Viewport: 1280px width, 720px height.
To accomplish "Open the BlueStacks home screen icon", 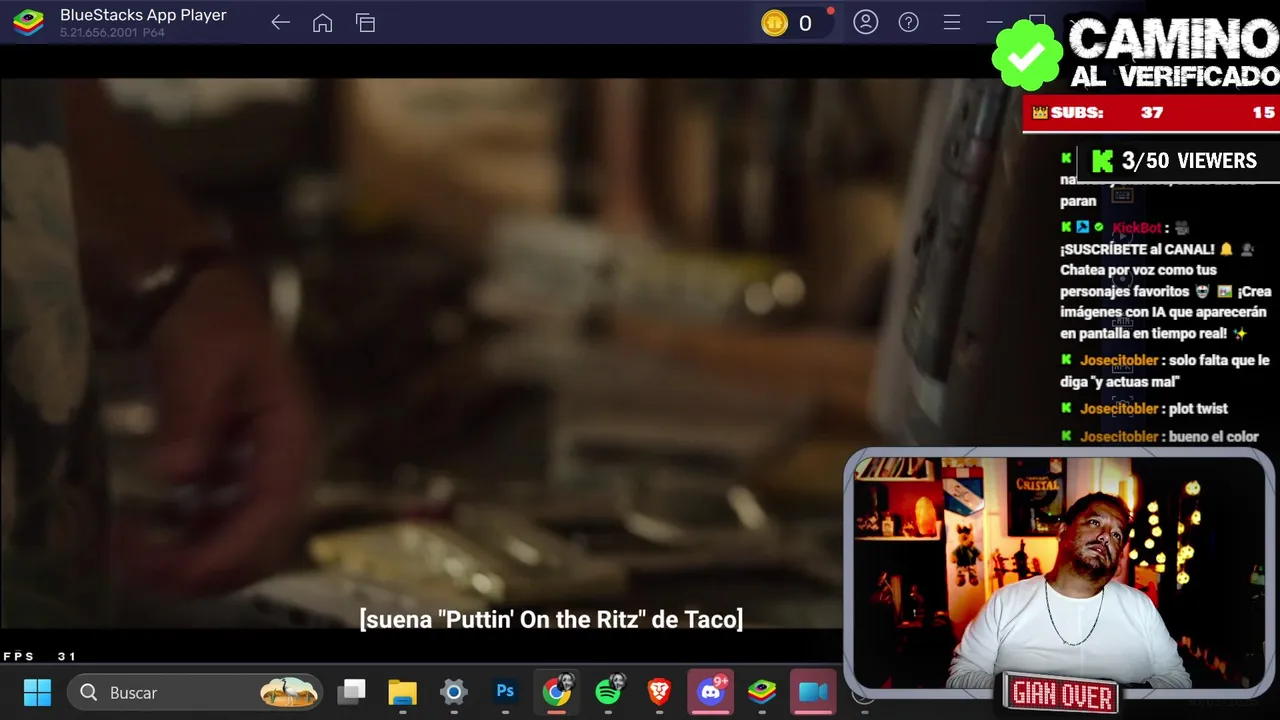I will coord(322,23).
